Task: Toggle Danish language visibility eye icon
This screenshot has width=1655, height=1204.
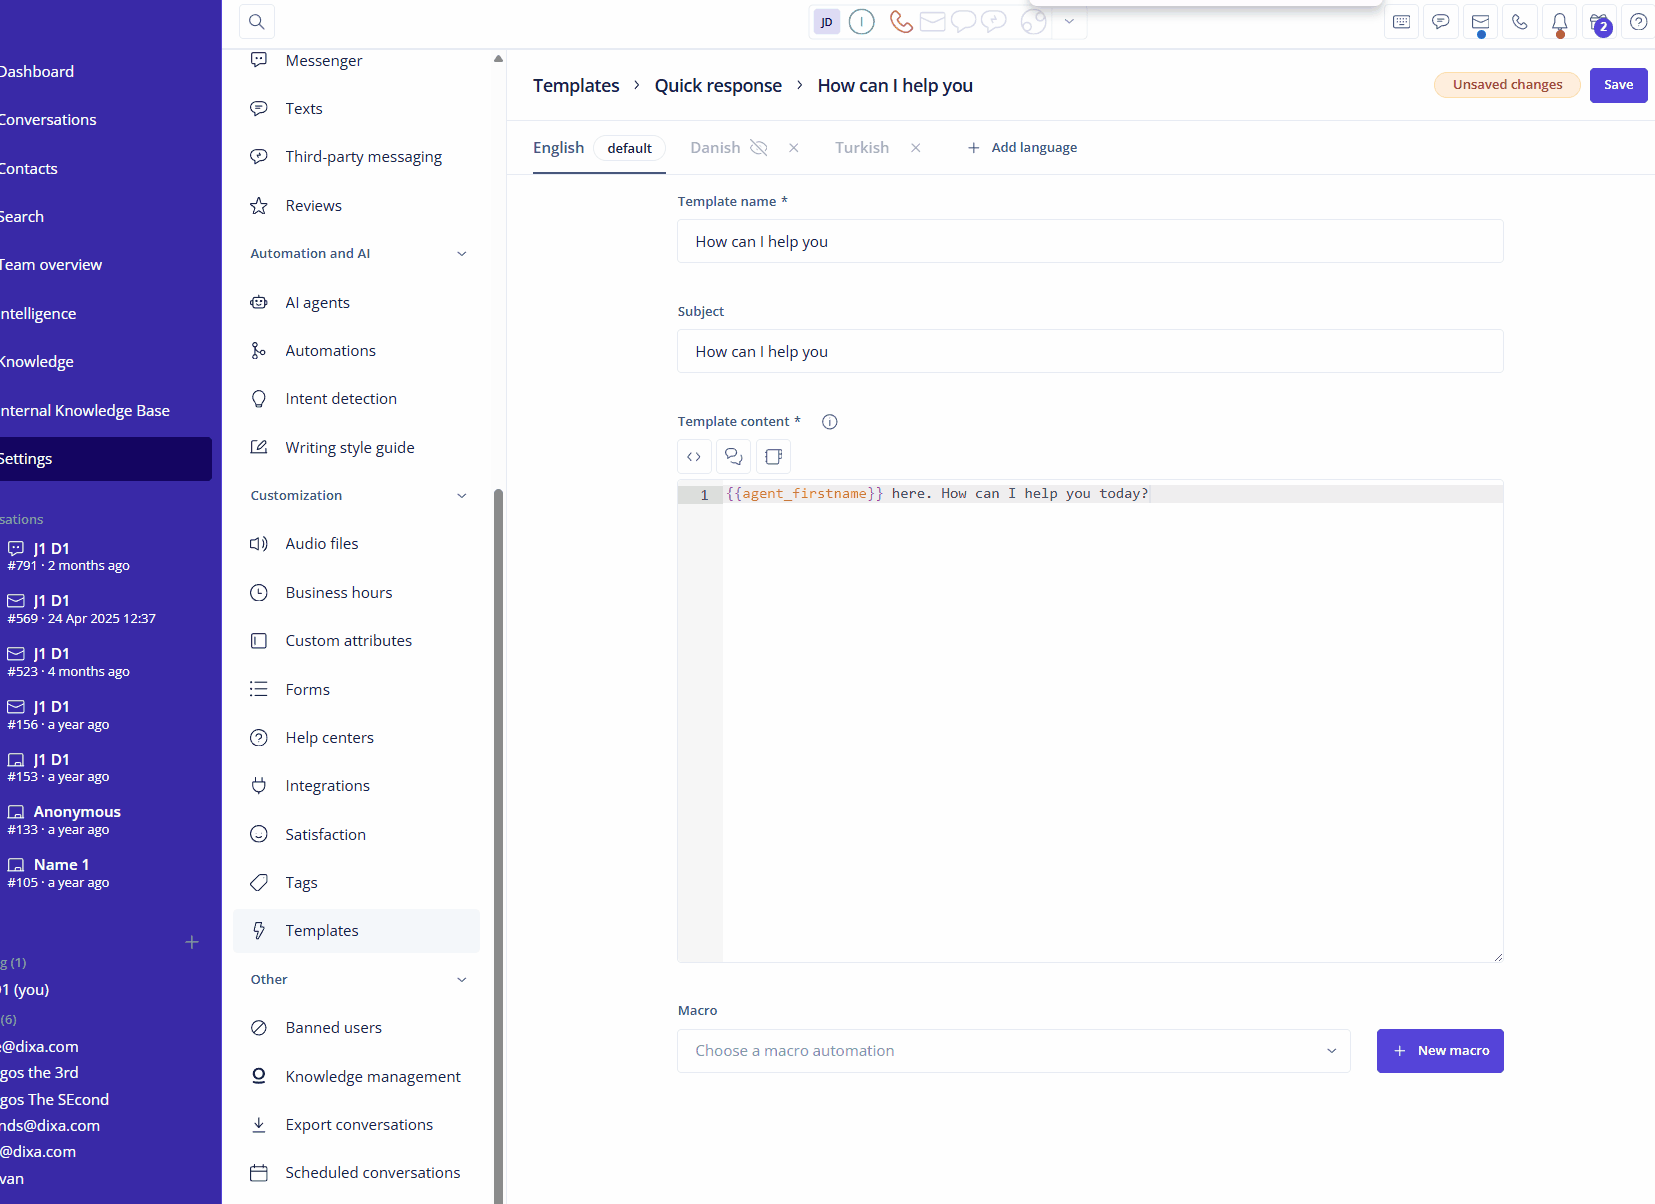Action: [x=759, y=148]
